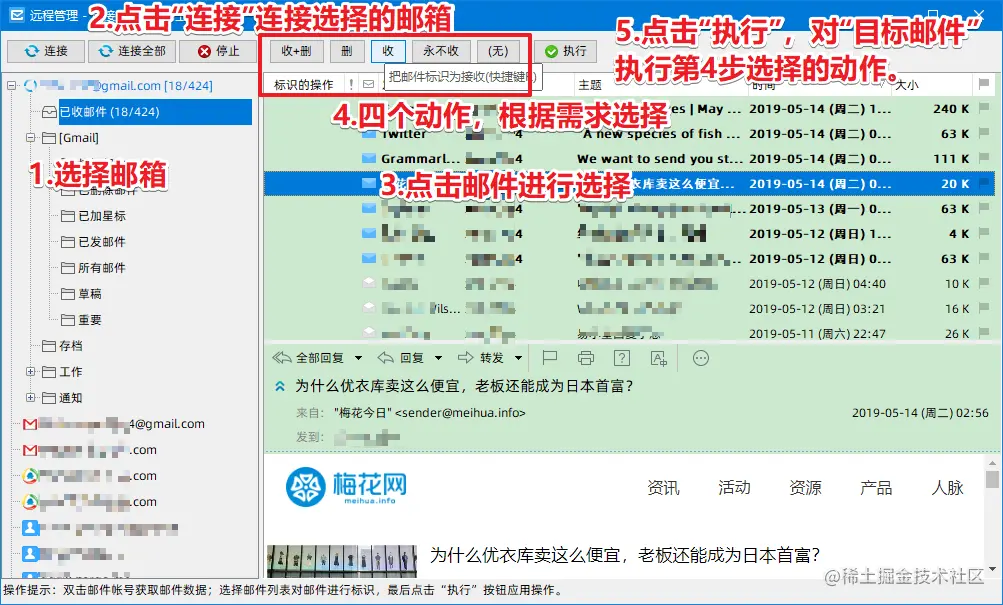The width and height of the screenshot is (1003, 605).
Task: Click the 转发 forward button
Action: tap(481, 358)
